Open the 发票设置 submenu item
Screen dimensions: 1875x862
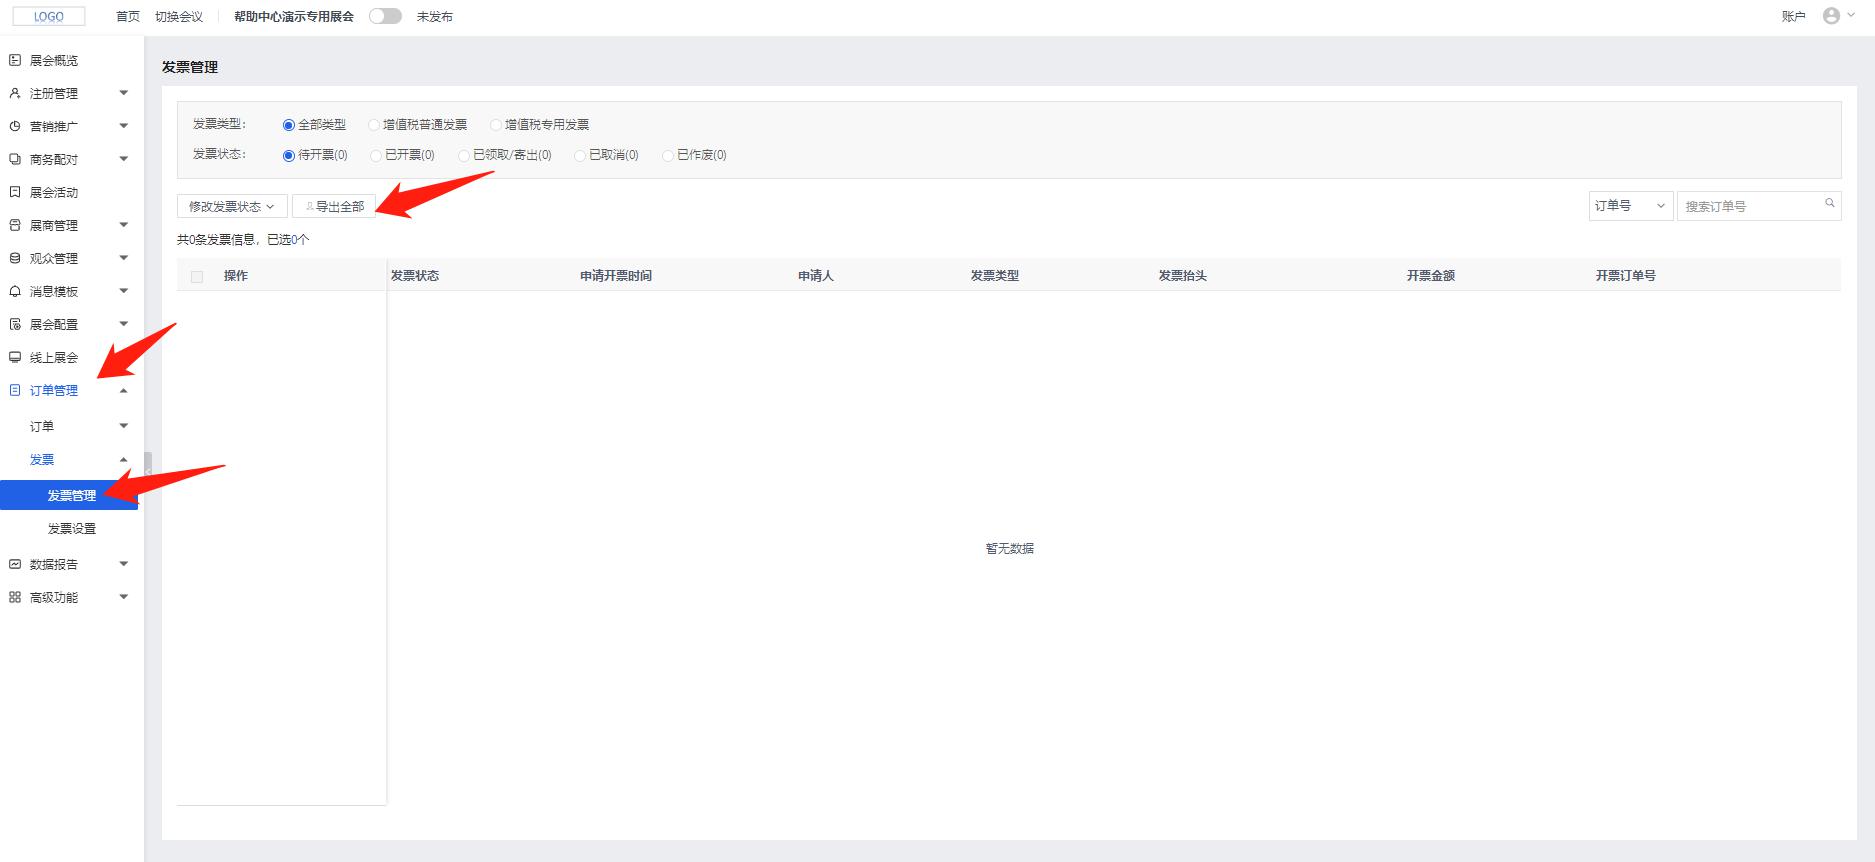[x=72, y=529]
